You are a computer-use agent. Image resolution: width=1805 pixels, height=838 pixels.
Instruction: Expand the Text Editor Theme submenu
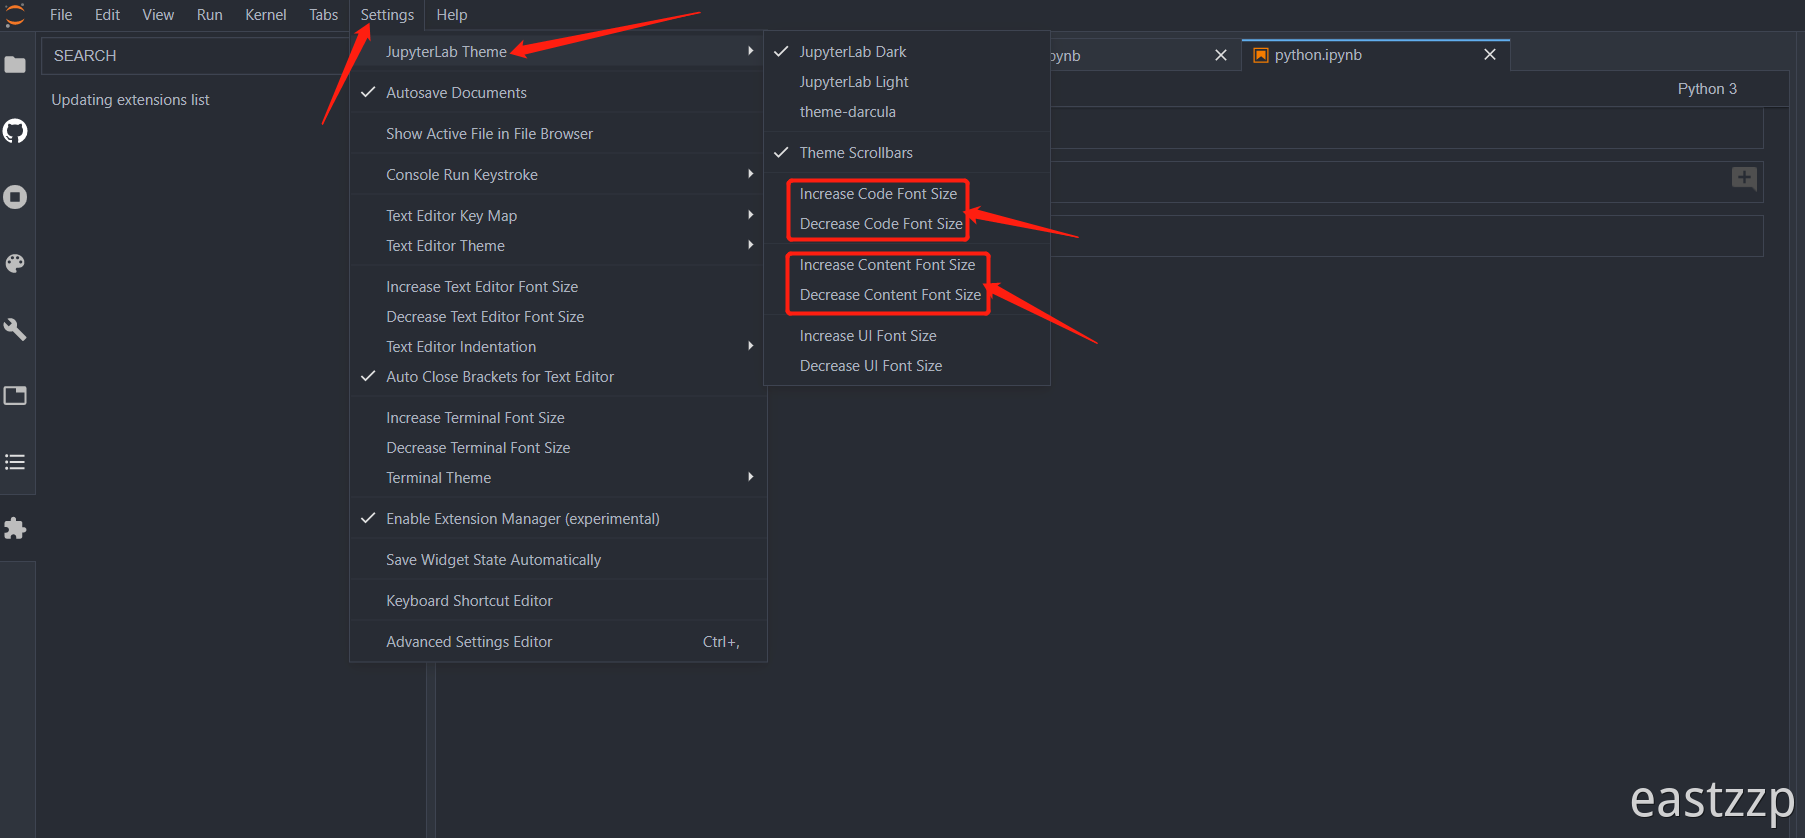coord(558,246)
